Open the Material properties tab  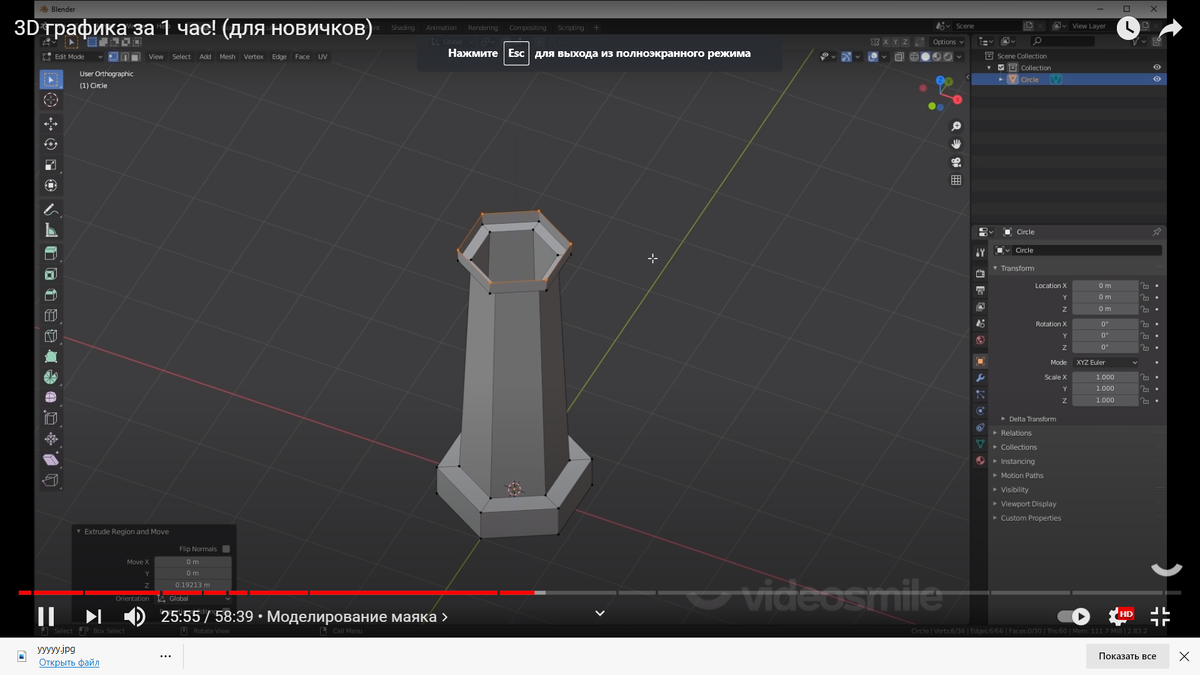coord(980,460)
